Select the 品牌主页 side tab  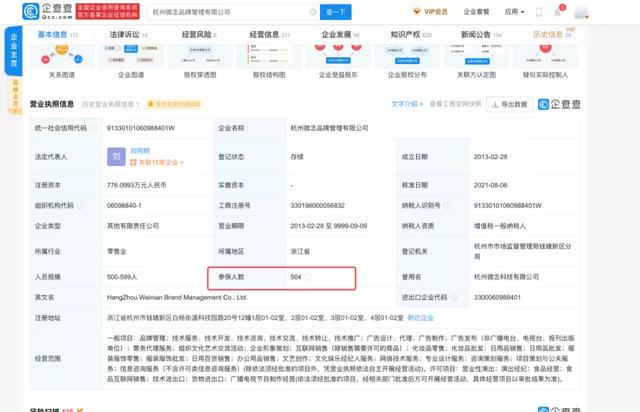[16, 96]
